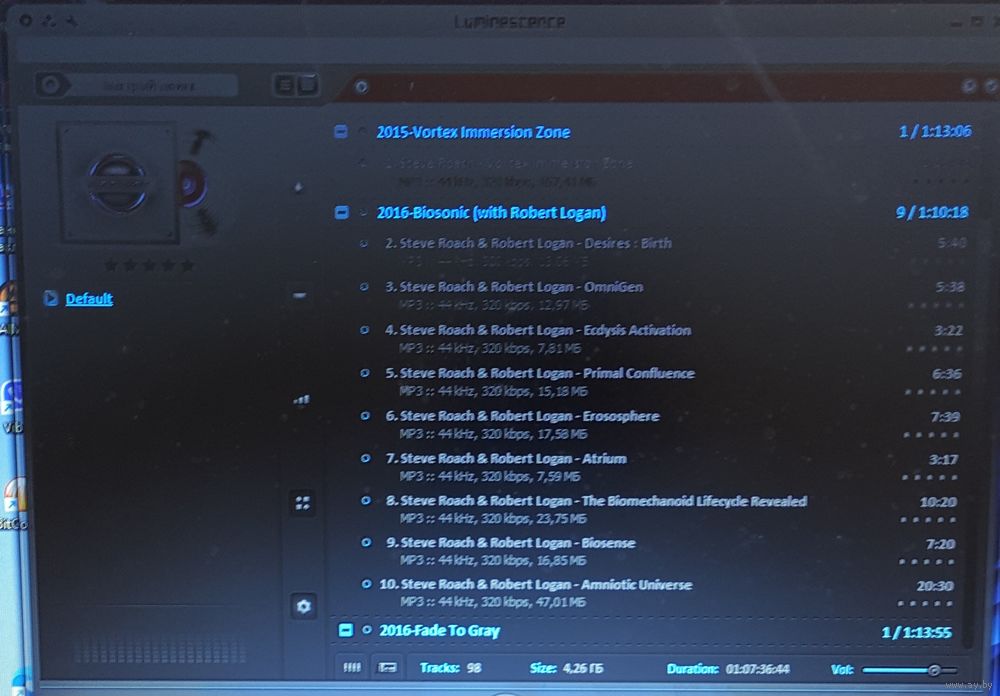This screenshot has width=1000, height=696.
Task: Collapse the 2016-Fade To Gray group
Action: (346, 630)
